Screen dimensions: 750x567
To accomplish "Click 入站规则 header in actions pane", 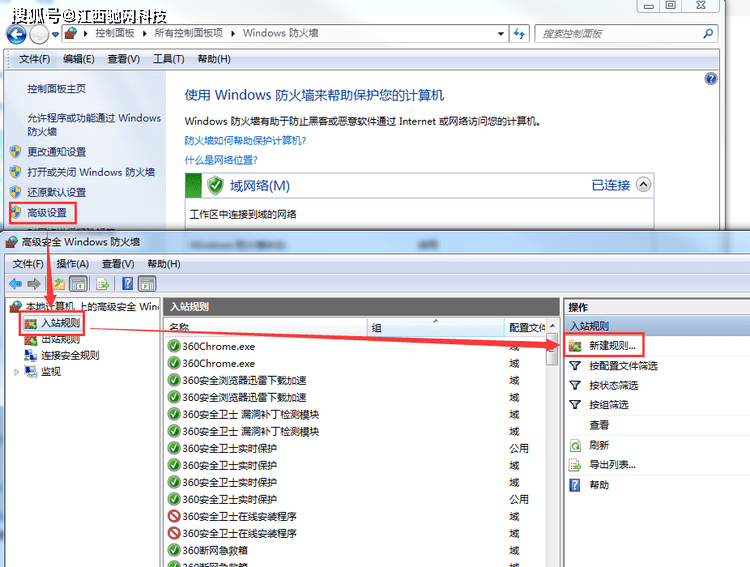I will (658, 326).
